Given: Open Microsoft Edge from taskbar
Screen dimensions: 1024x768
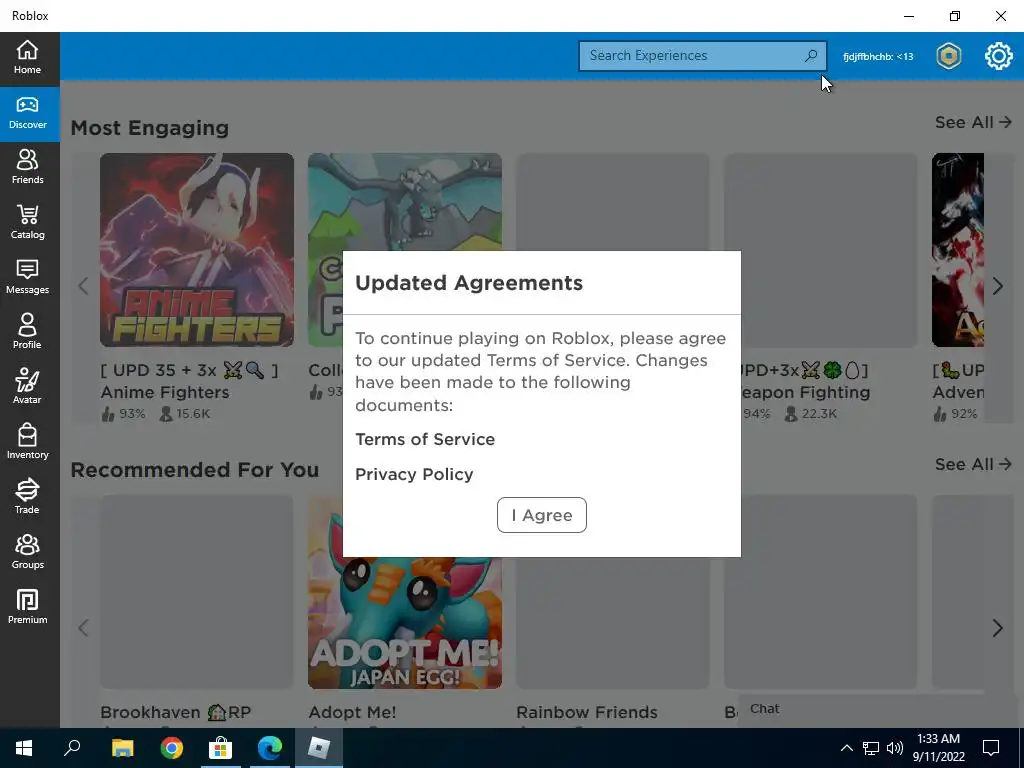Looking at the screenshot, I should [270, 748].
